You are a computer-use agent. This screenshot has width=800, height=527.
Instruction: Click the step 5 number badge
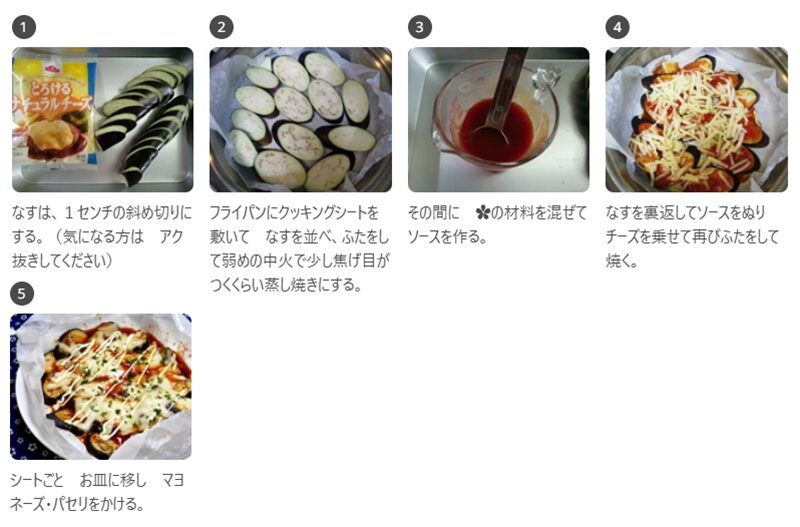coord(22,294)
